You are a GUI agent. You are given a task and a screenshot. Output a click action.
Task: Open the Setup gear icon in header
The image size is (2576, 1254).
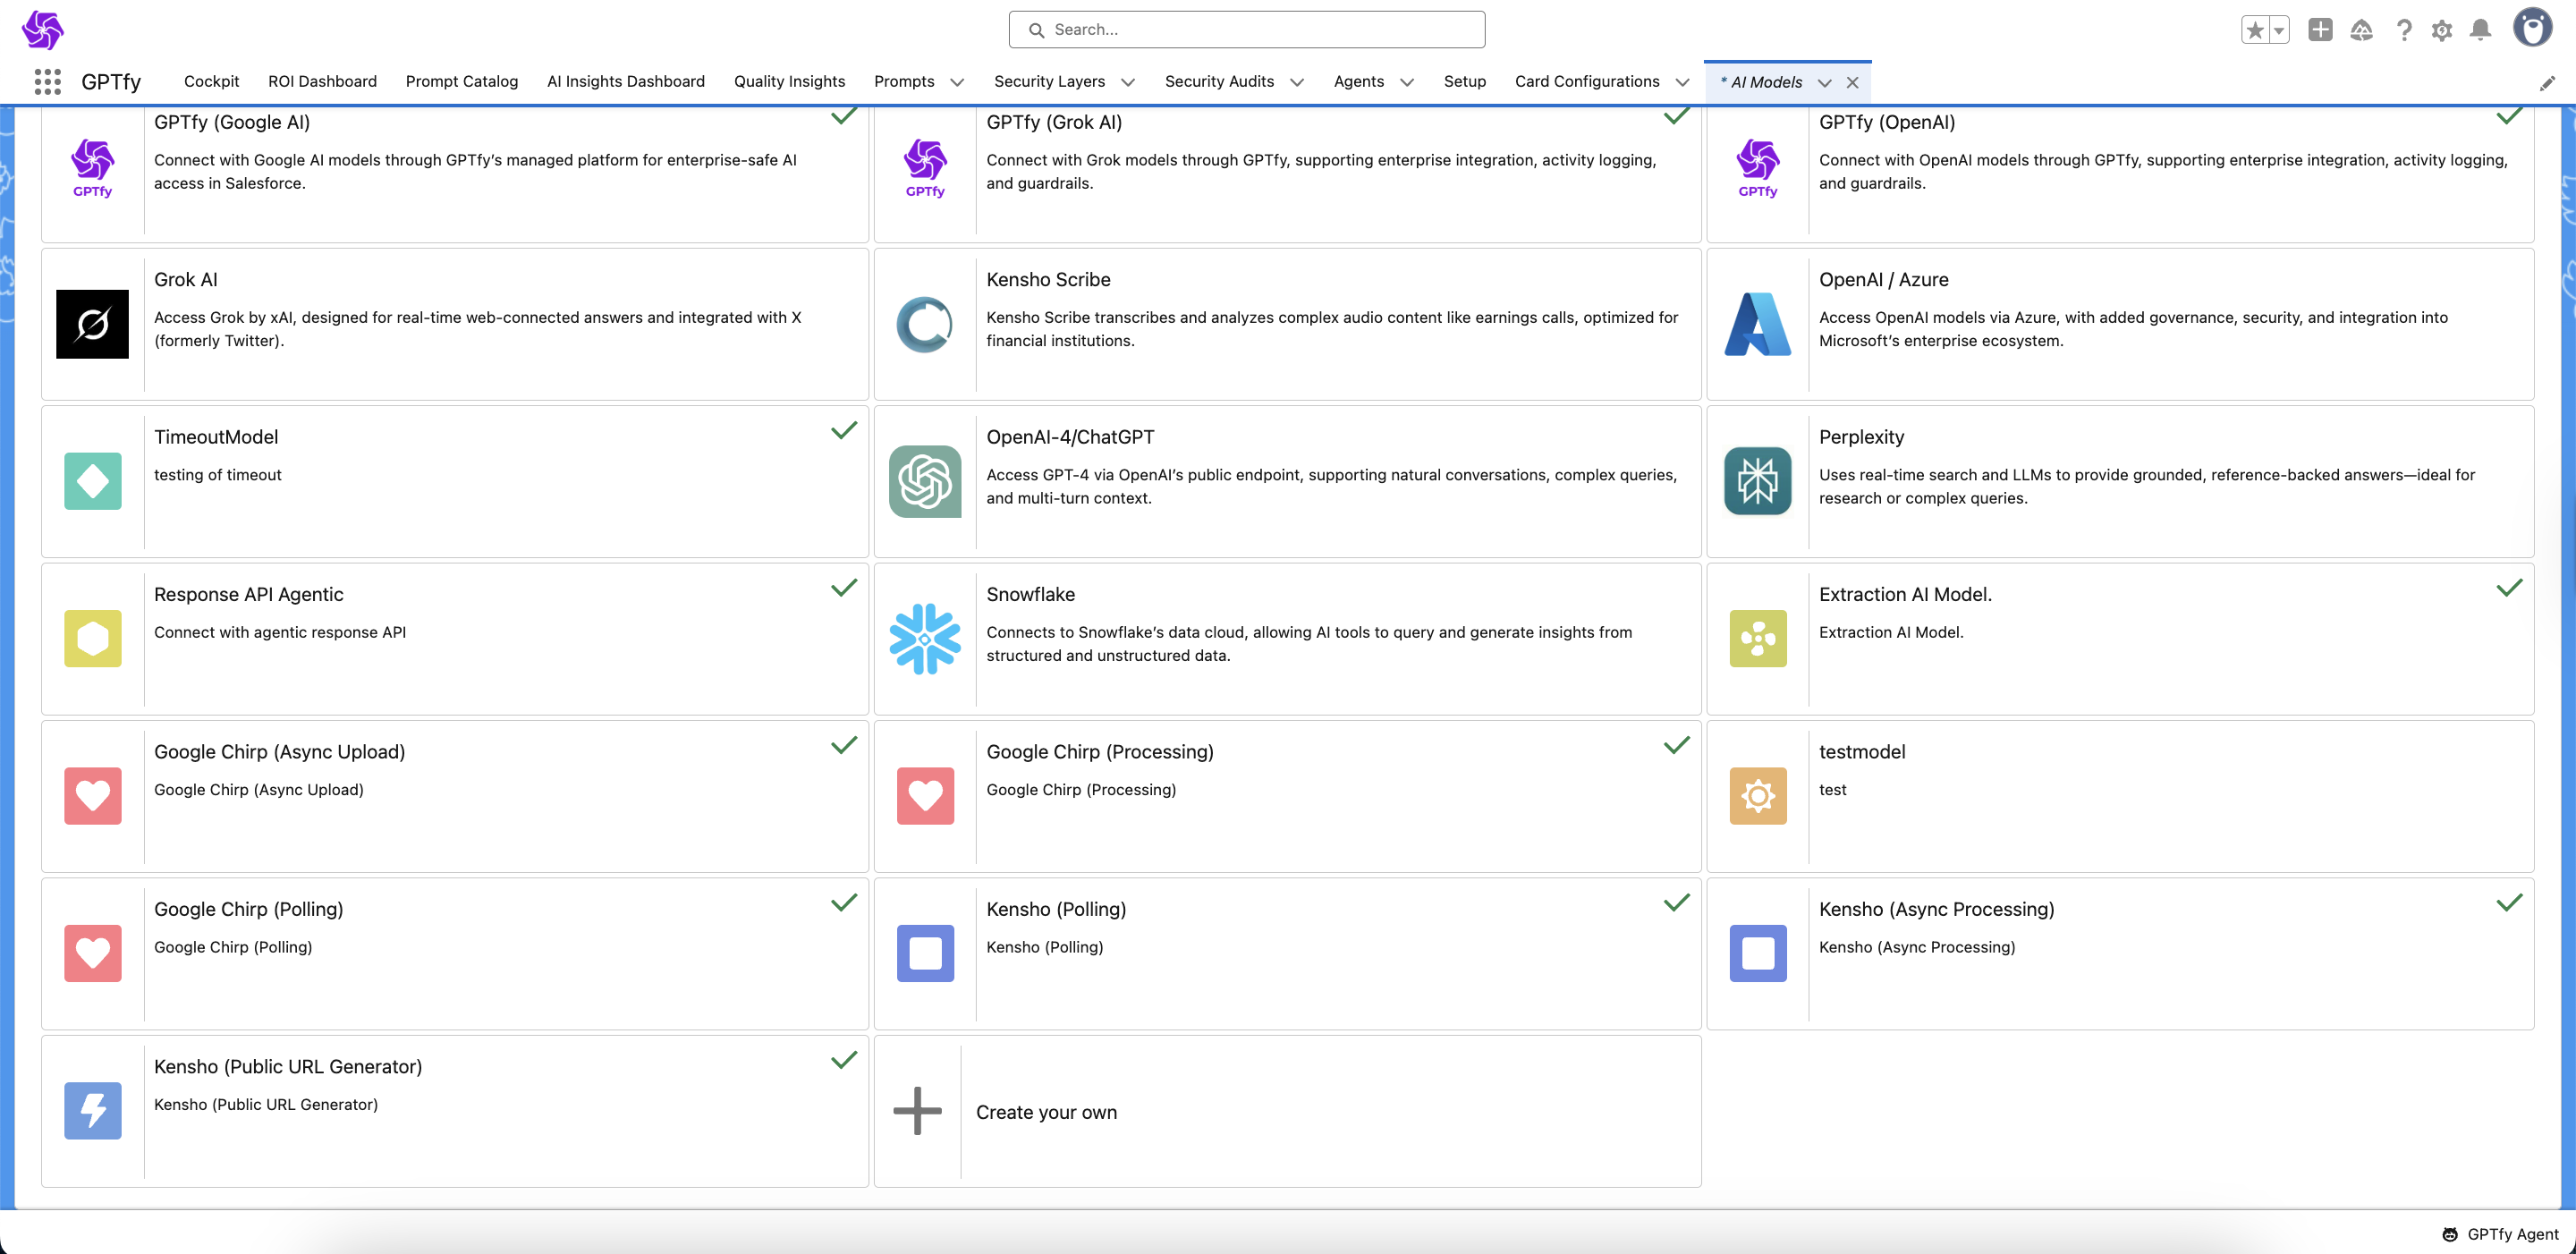2441,30
